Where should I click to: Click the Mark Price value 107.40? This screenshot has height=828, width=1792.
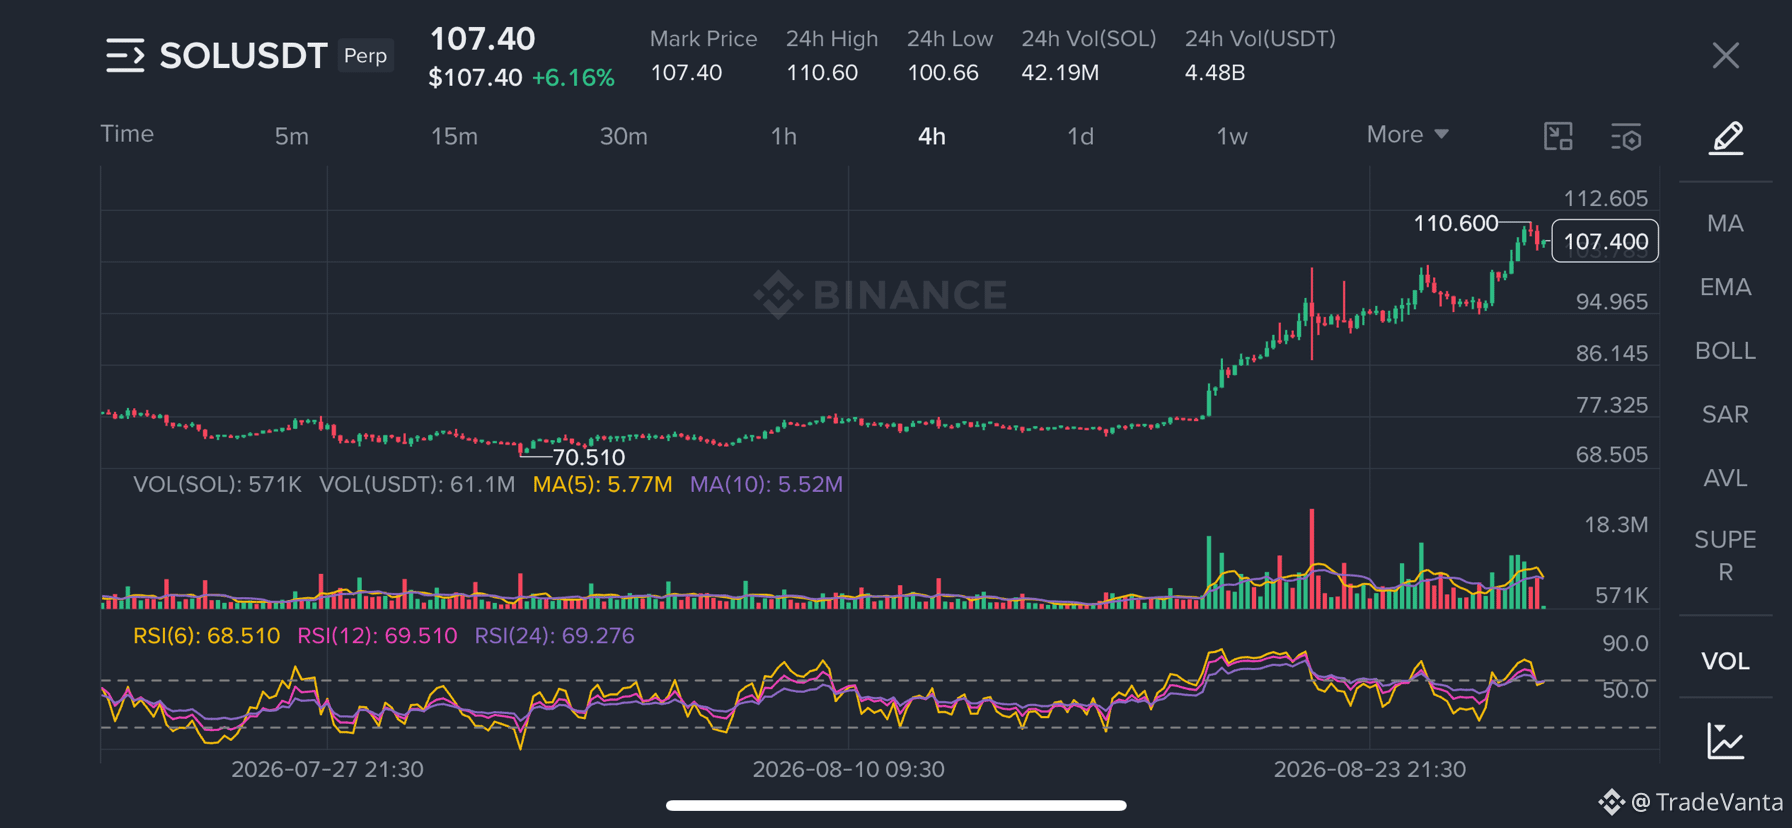pyautogui.click(x=686, y=73)
